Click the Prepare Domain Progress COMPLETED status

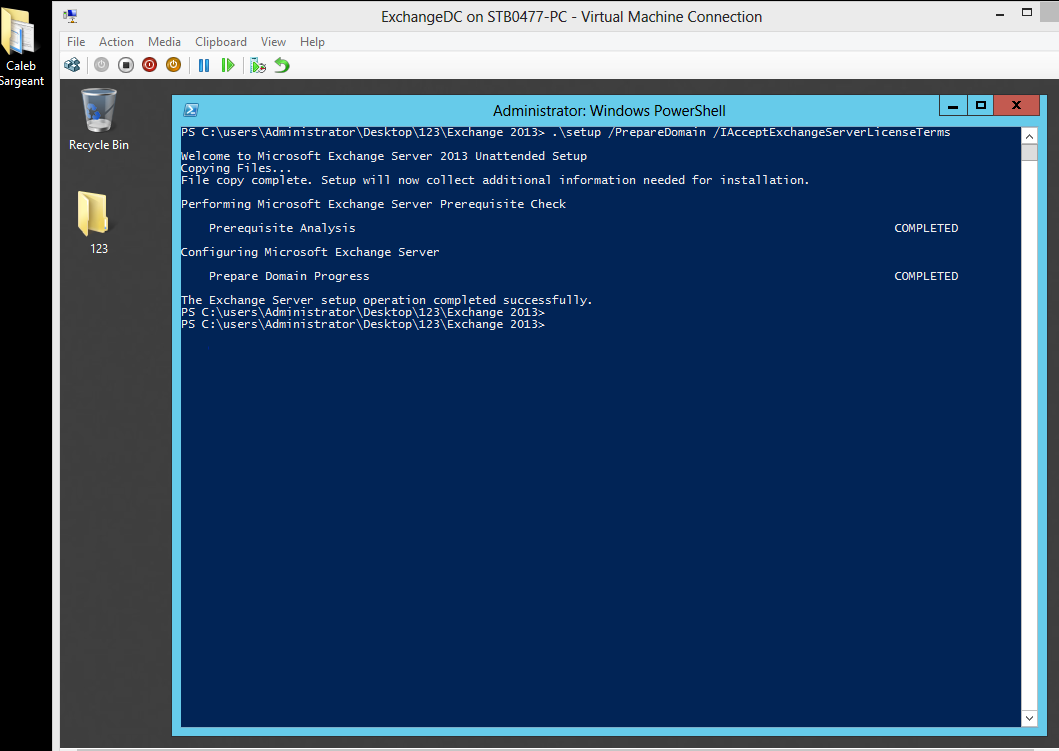[926, 276]
